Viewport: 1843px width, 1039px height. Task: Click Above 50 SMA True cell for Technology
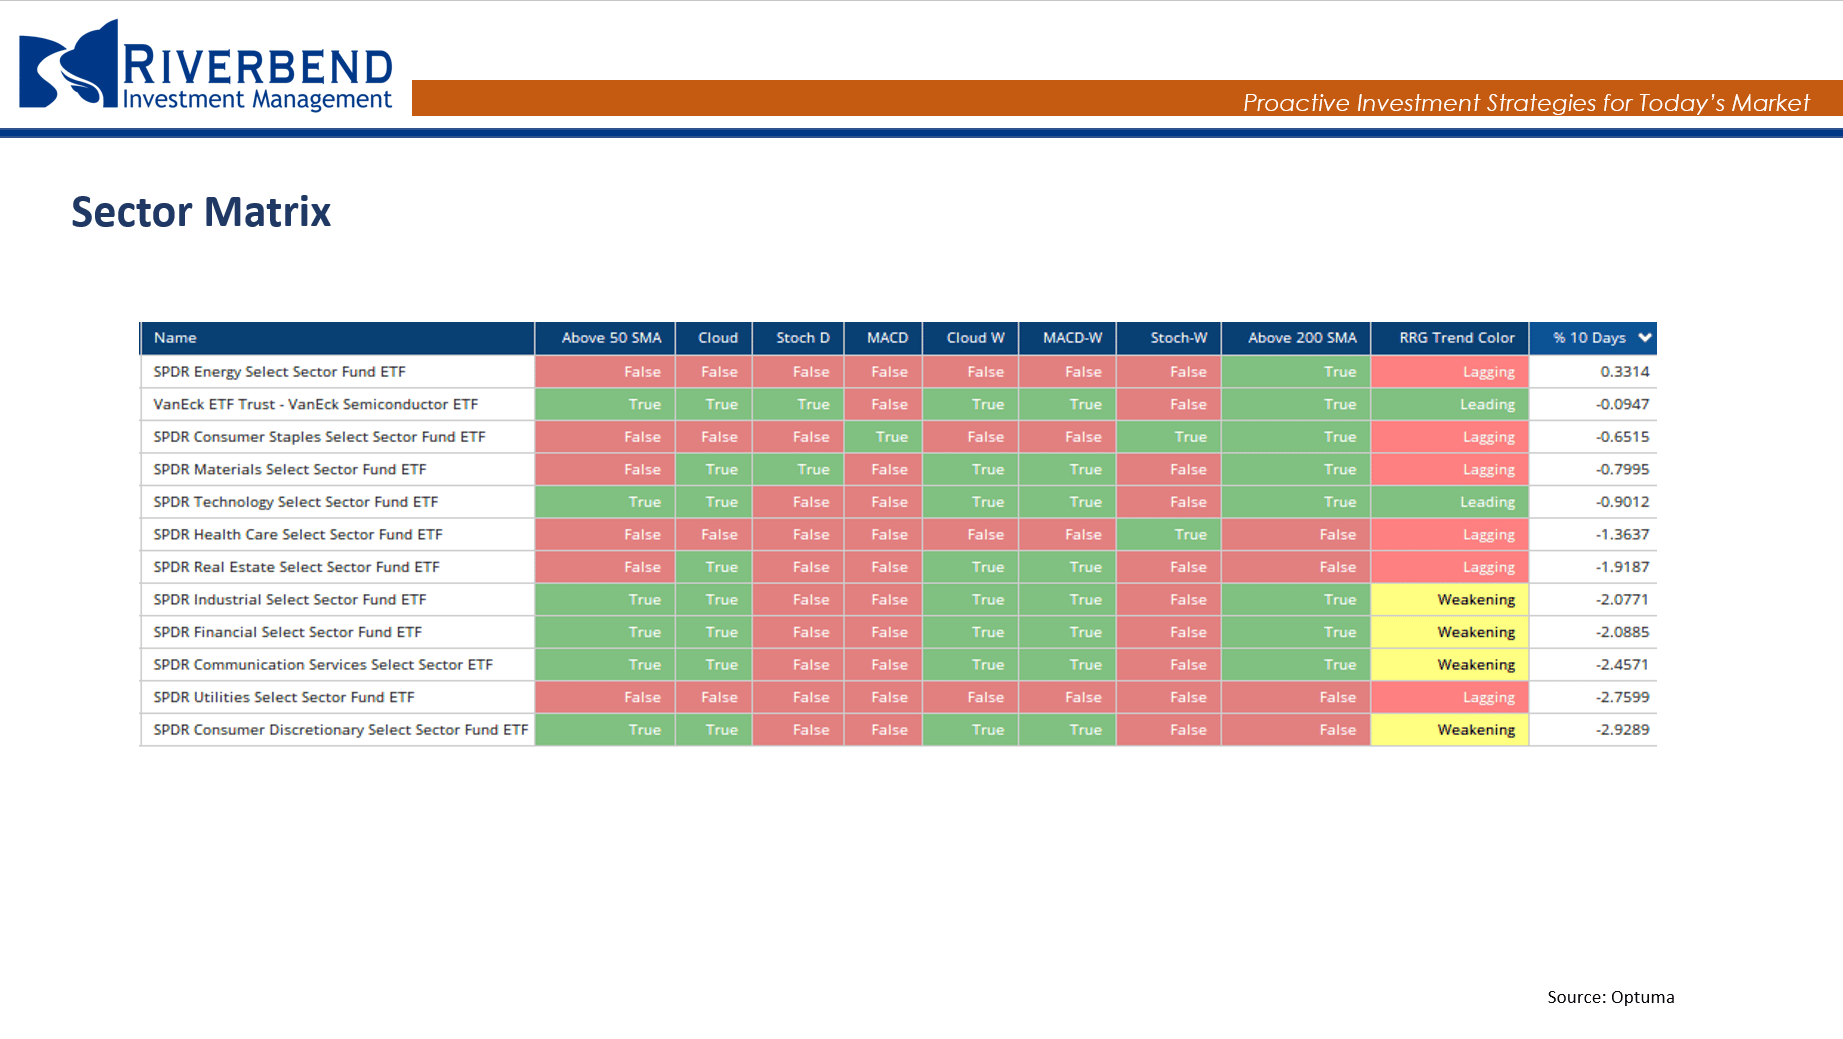[605, 502]
